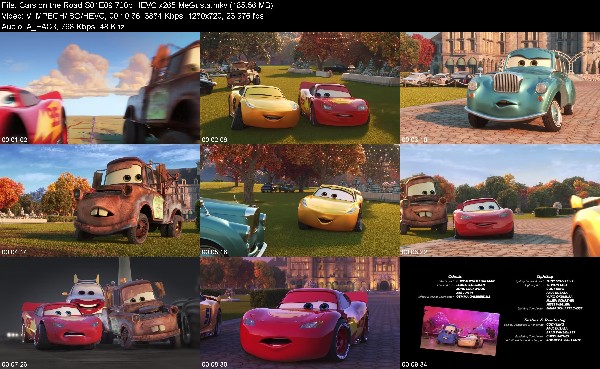
Task: Open the end credits thumbnail
Action: point(500,313)
